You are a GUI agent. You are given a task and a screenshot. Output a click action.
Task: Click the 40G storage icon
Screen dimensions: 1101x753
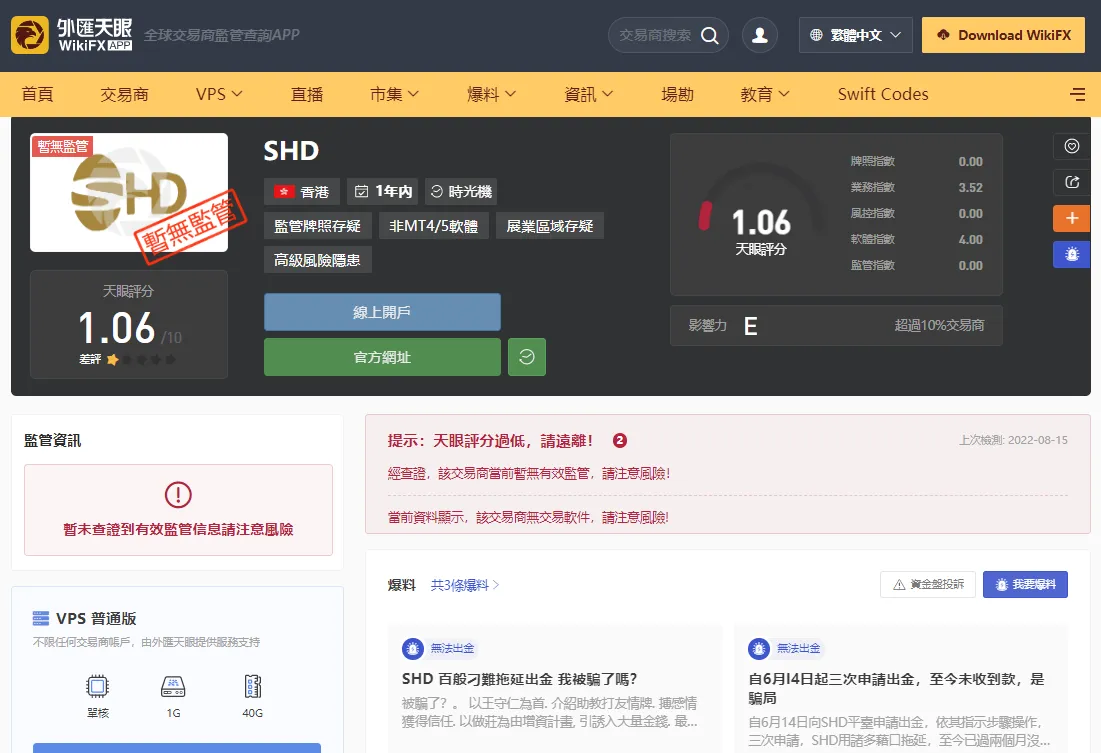pos(253,686)
